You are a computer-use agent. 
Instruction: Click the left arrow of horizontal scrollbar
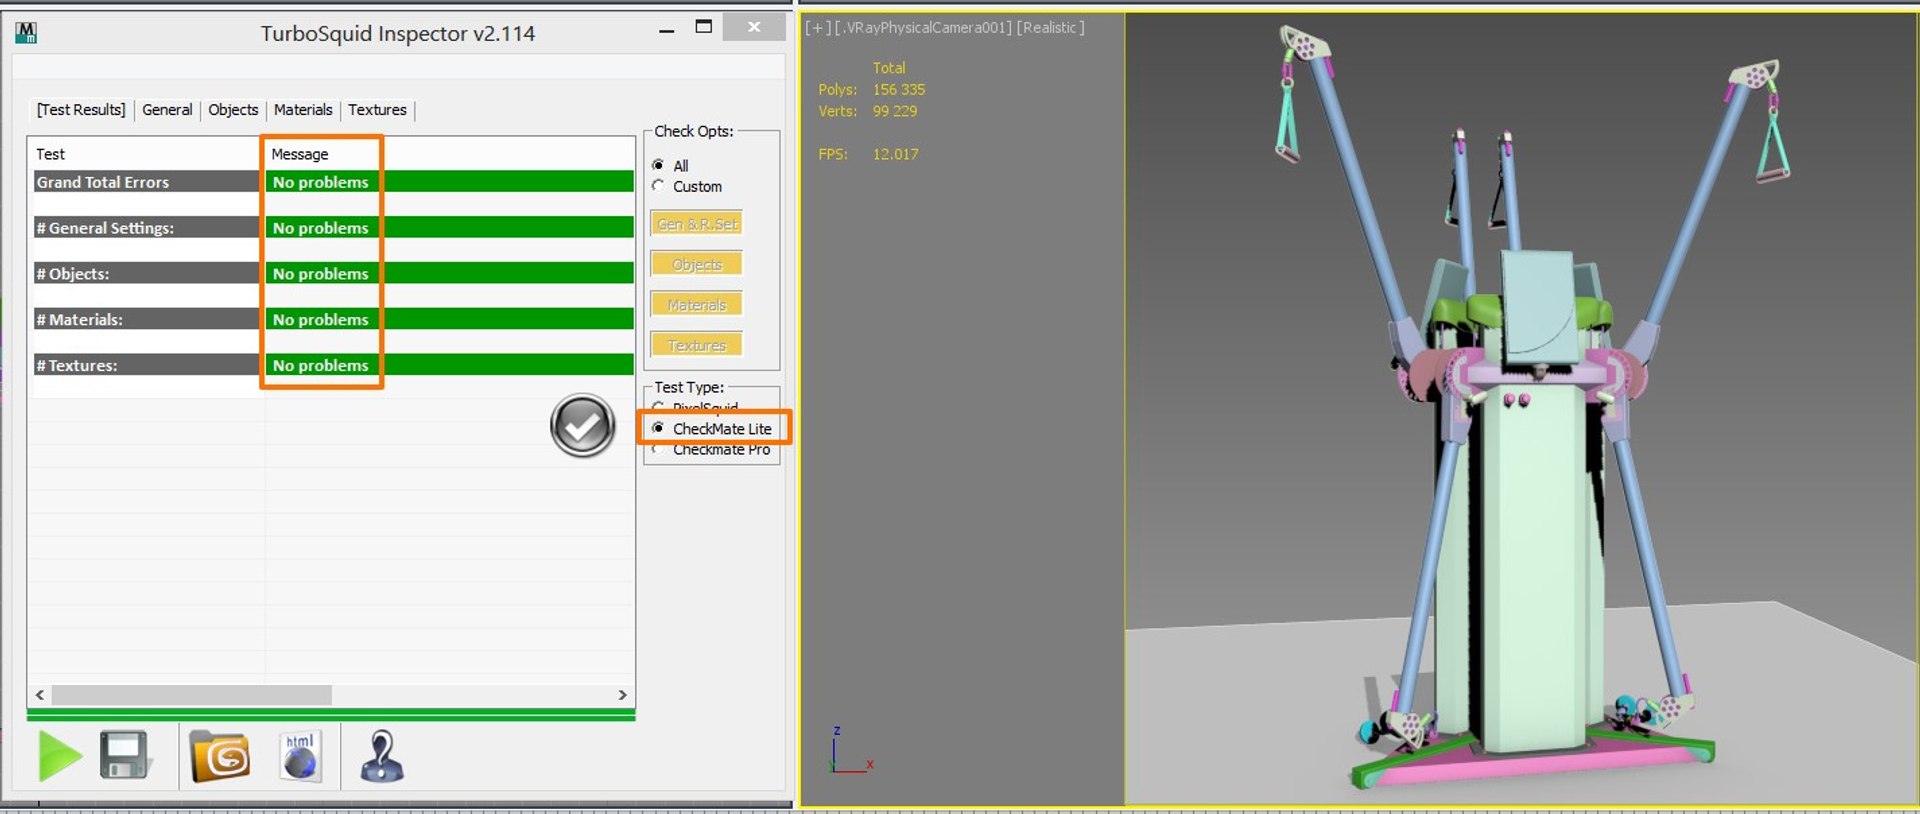(40, 695)
